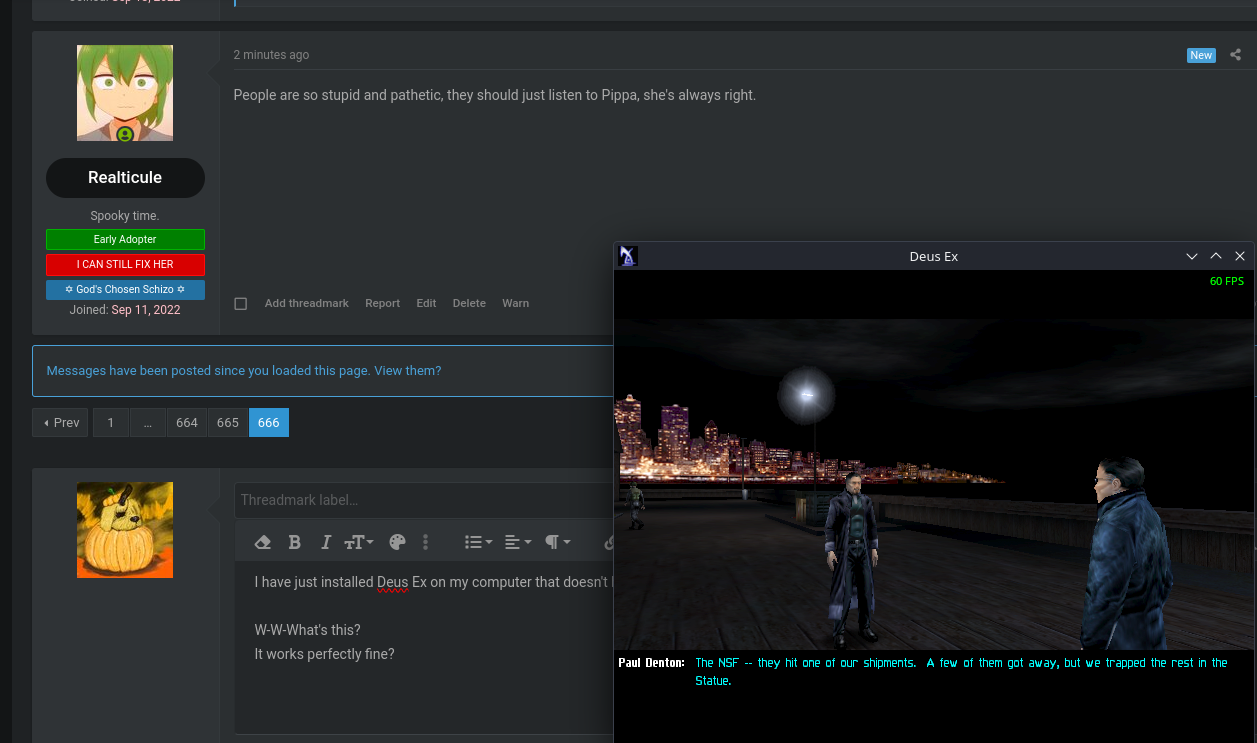Click the three-dot more options icon in editor
The height and width of the screenshot is (743, 1257).
[x=425, y=542]
